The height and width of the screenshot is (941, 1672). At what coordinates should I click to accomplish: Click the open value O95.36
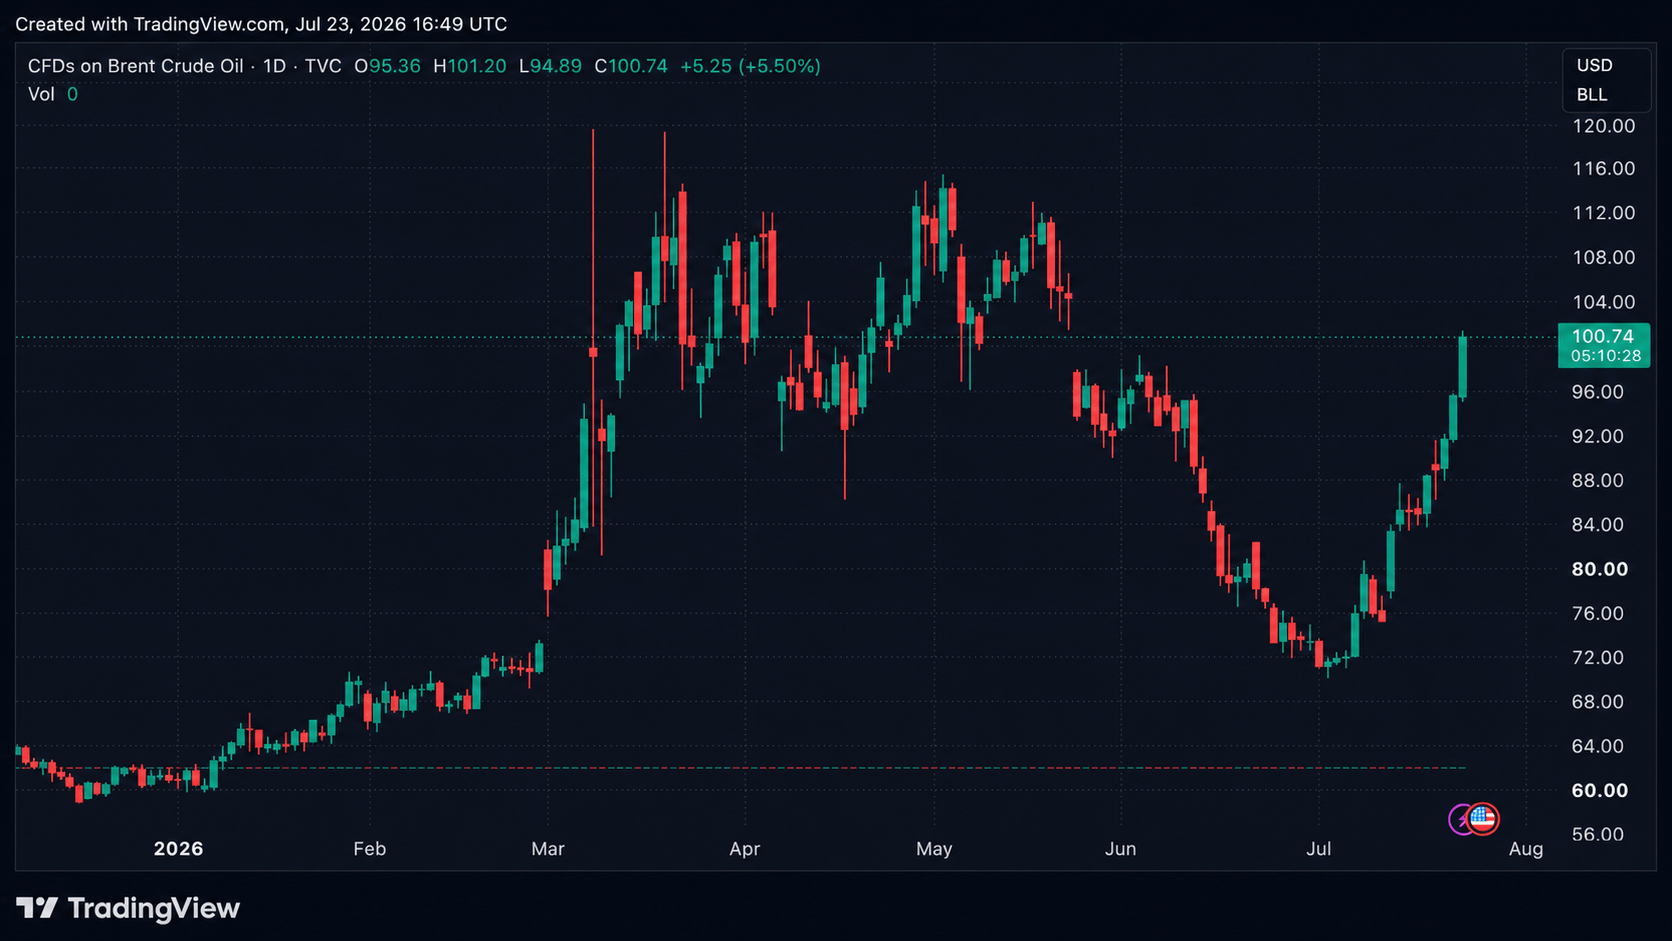click(387, 66)
